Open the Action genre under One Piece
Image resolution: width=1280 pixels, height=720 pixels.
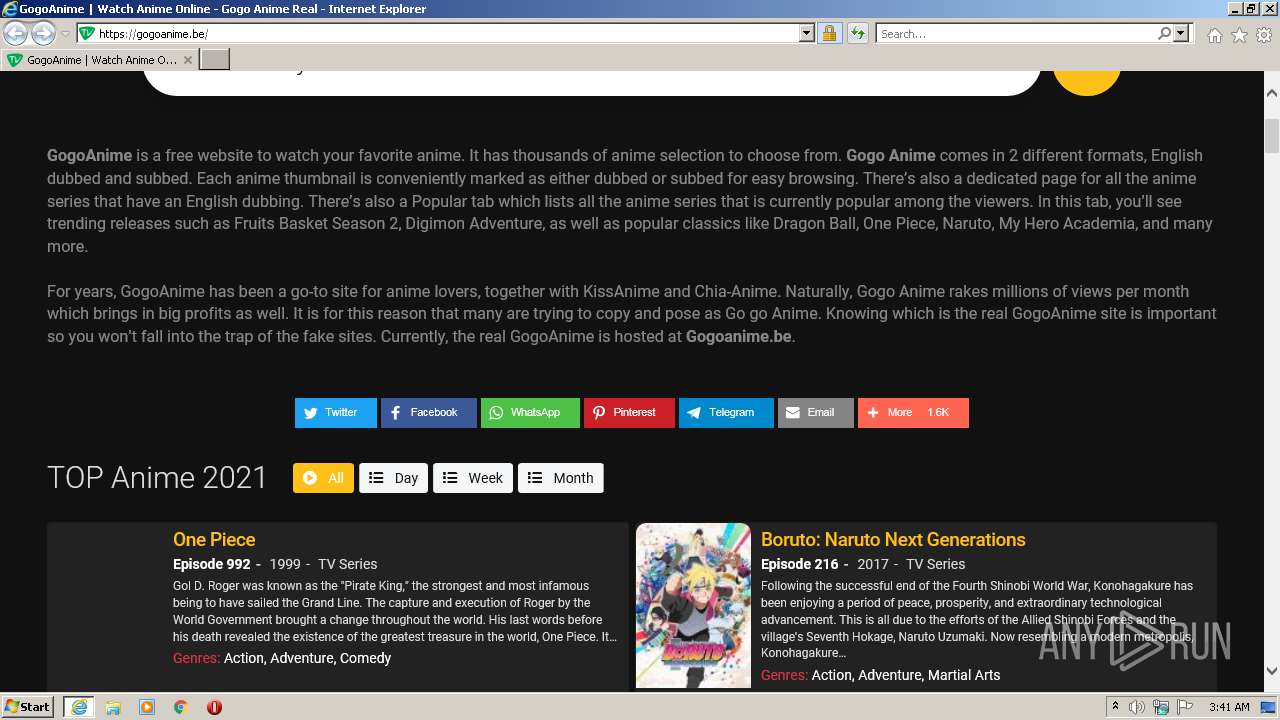pyautogui.click(x=244, y=658)
